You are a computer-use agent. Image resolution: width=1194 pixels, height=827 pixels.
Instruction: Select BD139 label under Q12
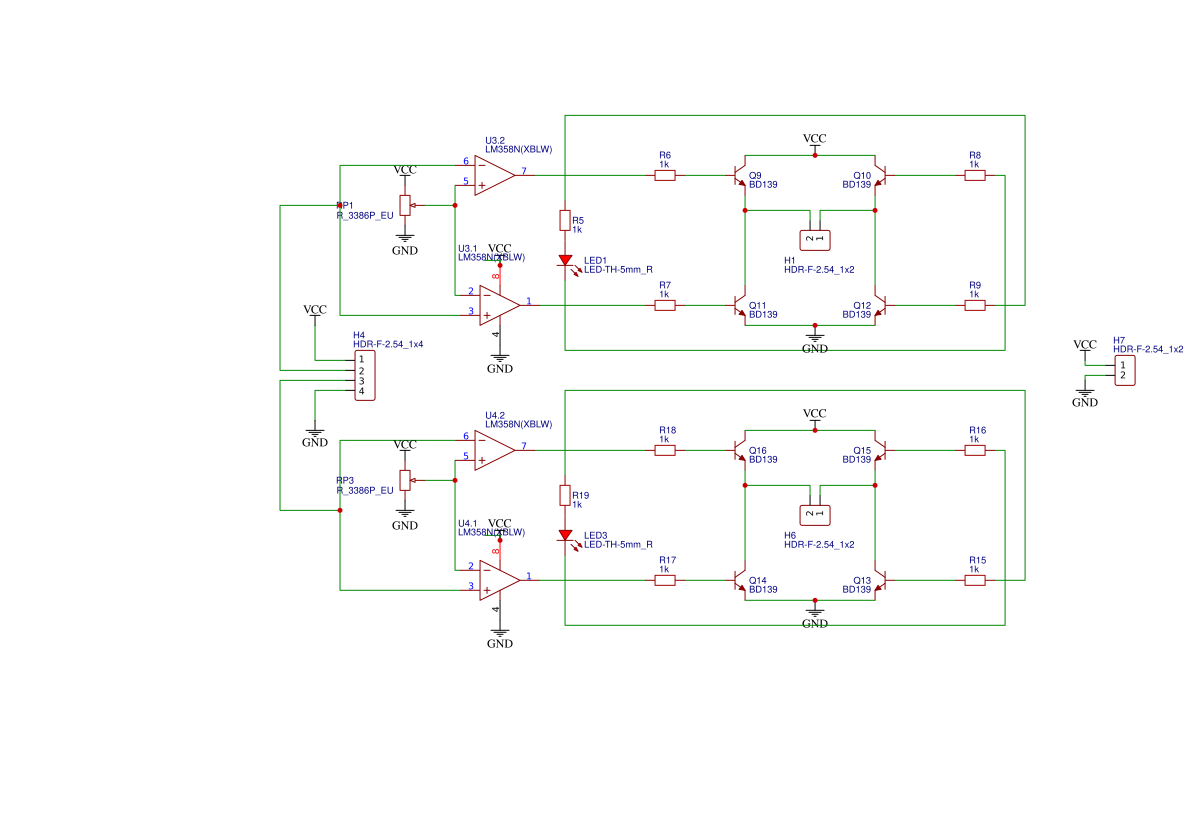tap(857, 315)
